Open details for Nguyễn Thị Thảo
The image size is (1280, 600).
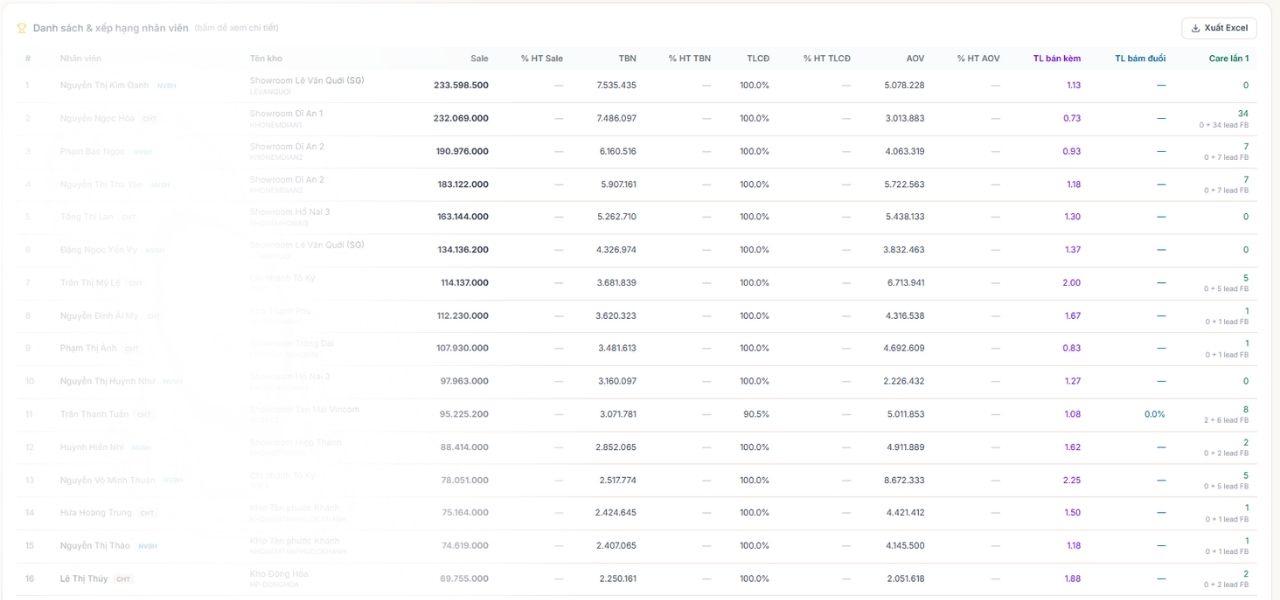click(x=95, y=546)
